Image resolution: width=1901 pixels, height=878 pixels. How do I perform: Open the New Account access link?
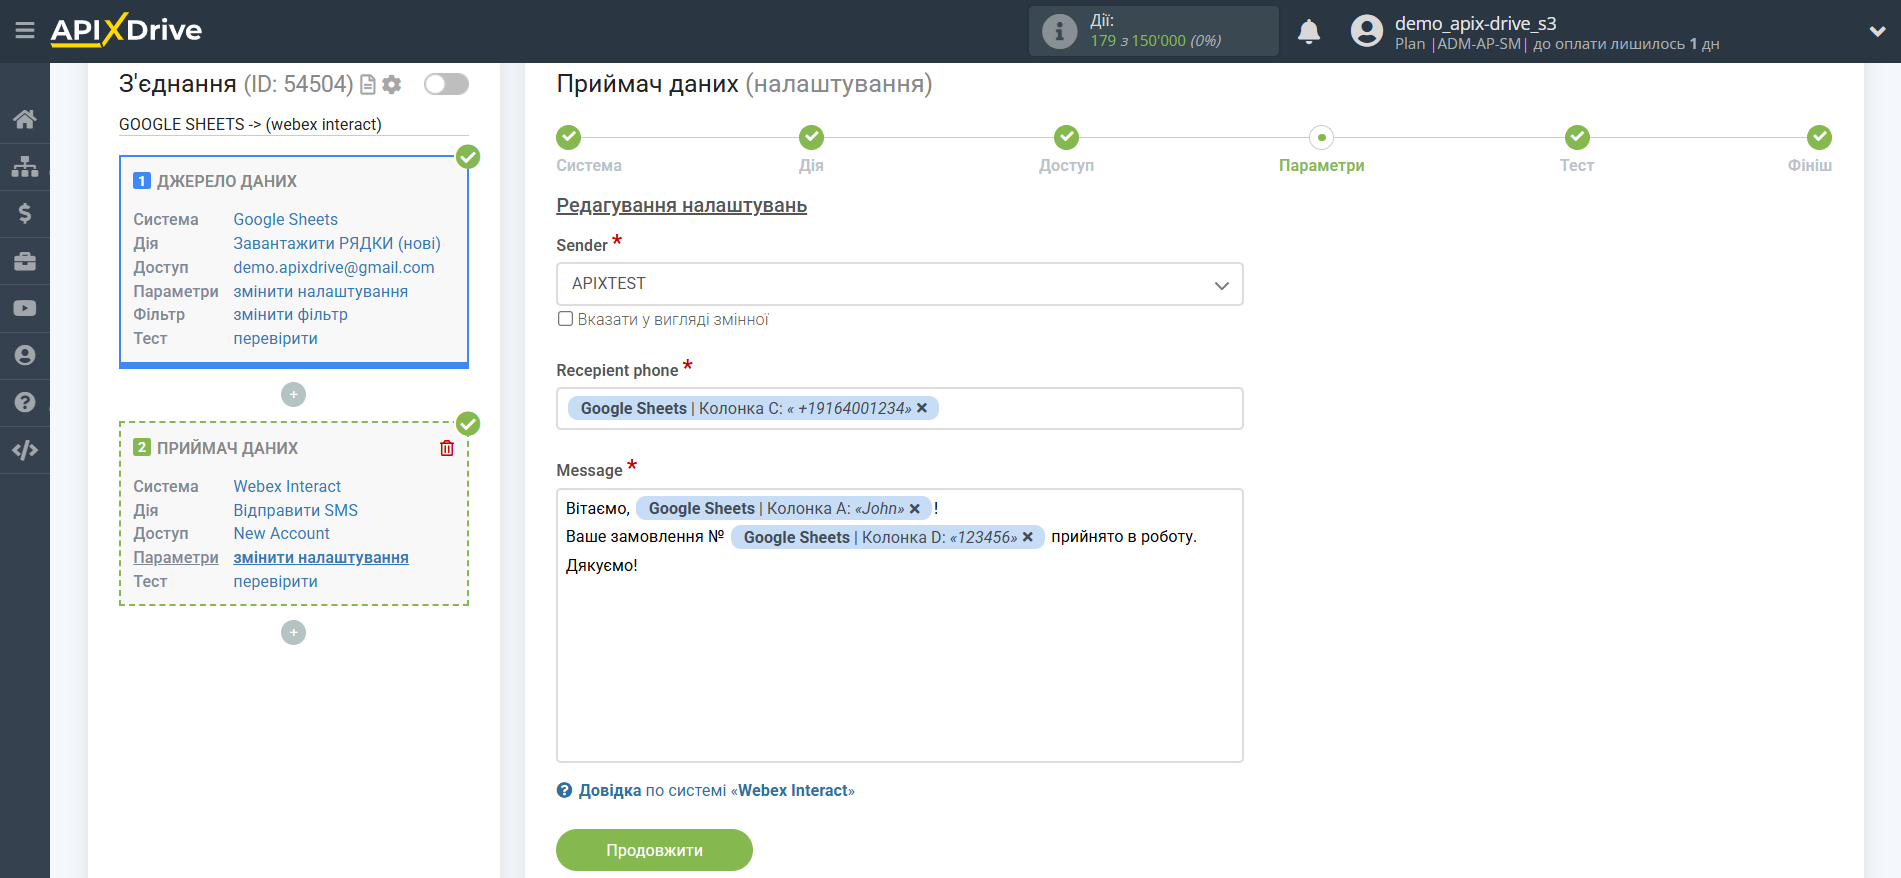pos(281,533)
